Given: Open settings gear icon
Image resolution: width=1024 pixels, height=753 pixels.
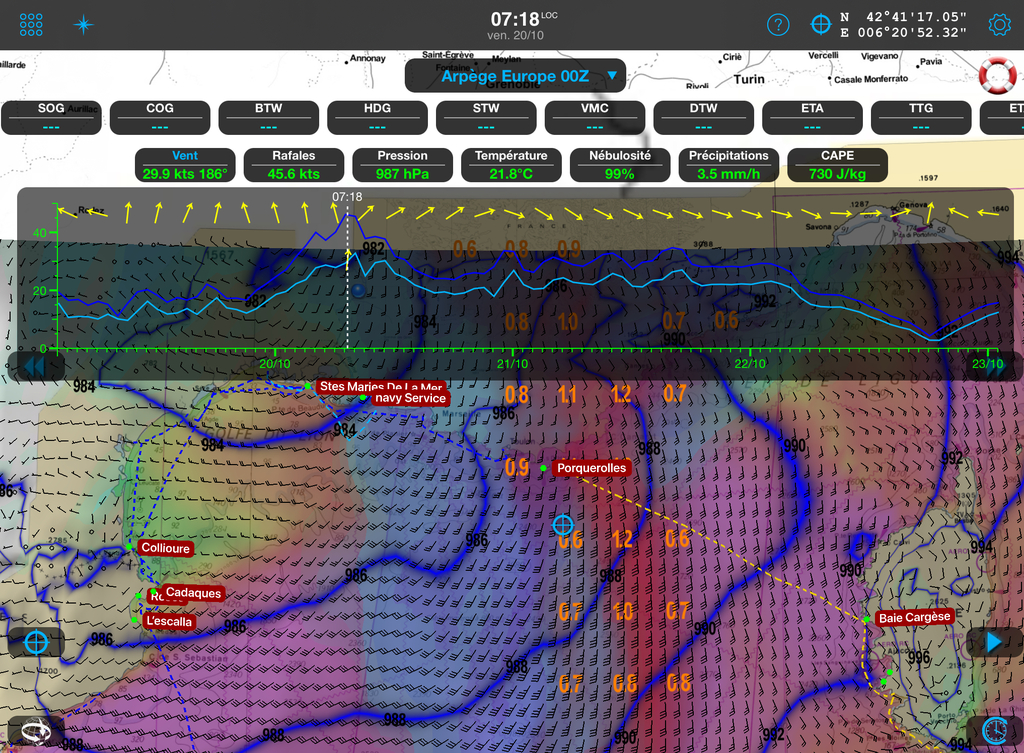Looking at the screenshot, I should [x=999, y=25].
